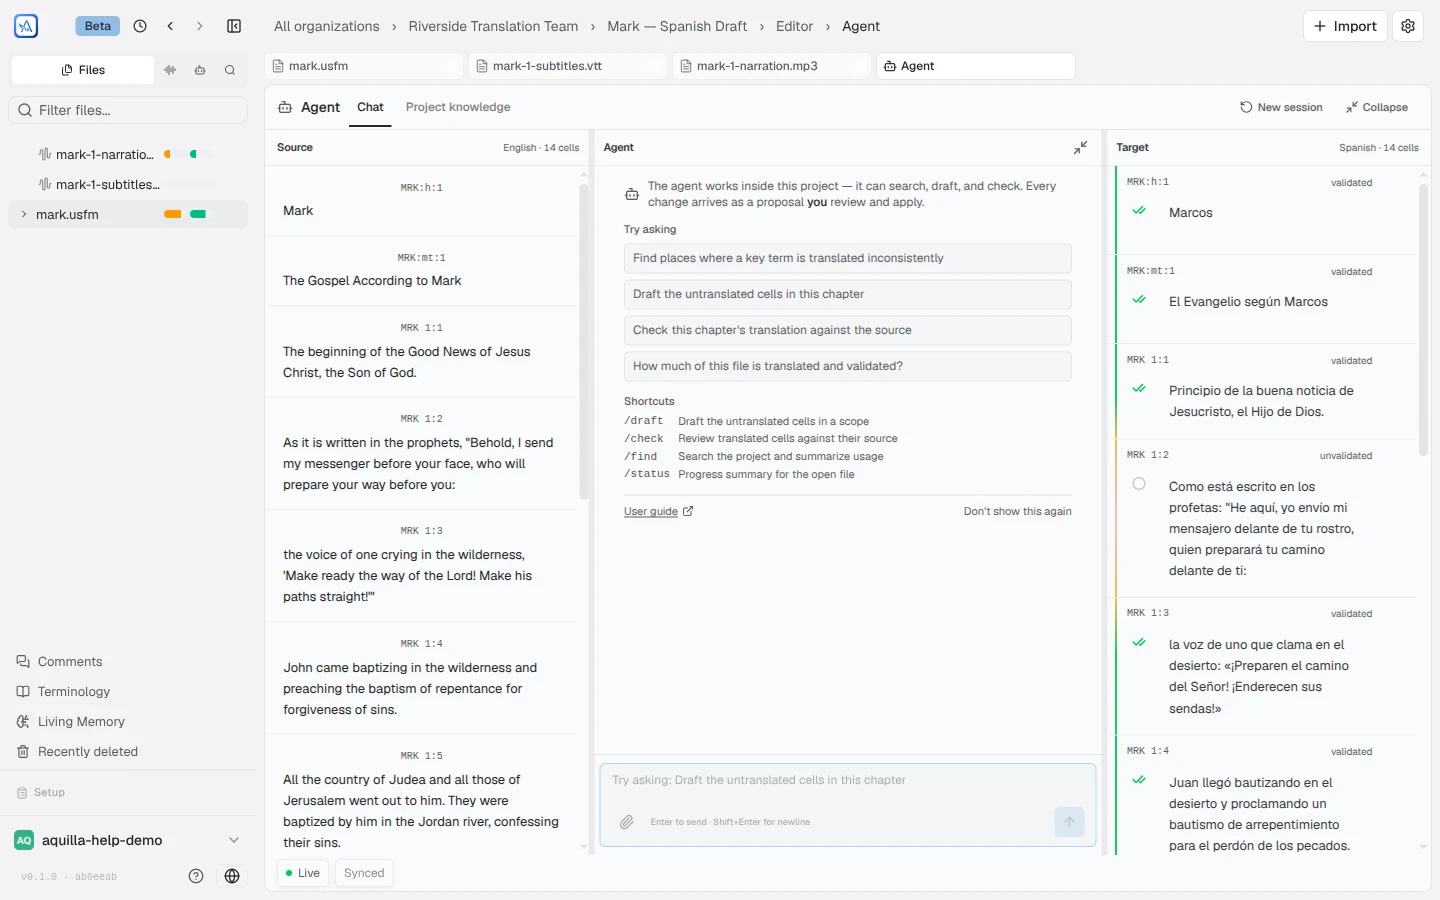Send the message with the arrow button
The width and height of the screenshot is (1440, 900).
[x=1069, y=822]
